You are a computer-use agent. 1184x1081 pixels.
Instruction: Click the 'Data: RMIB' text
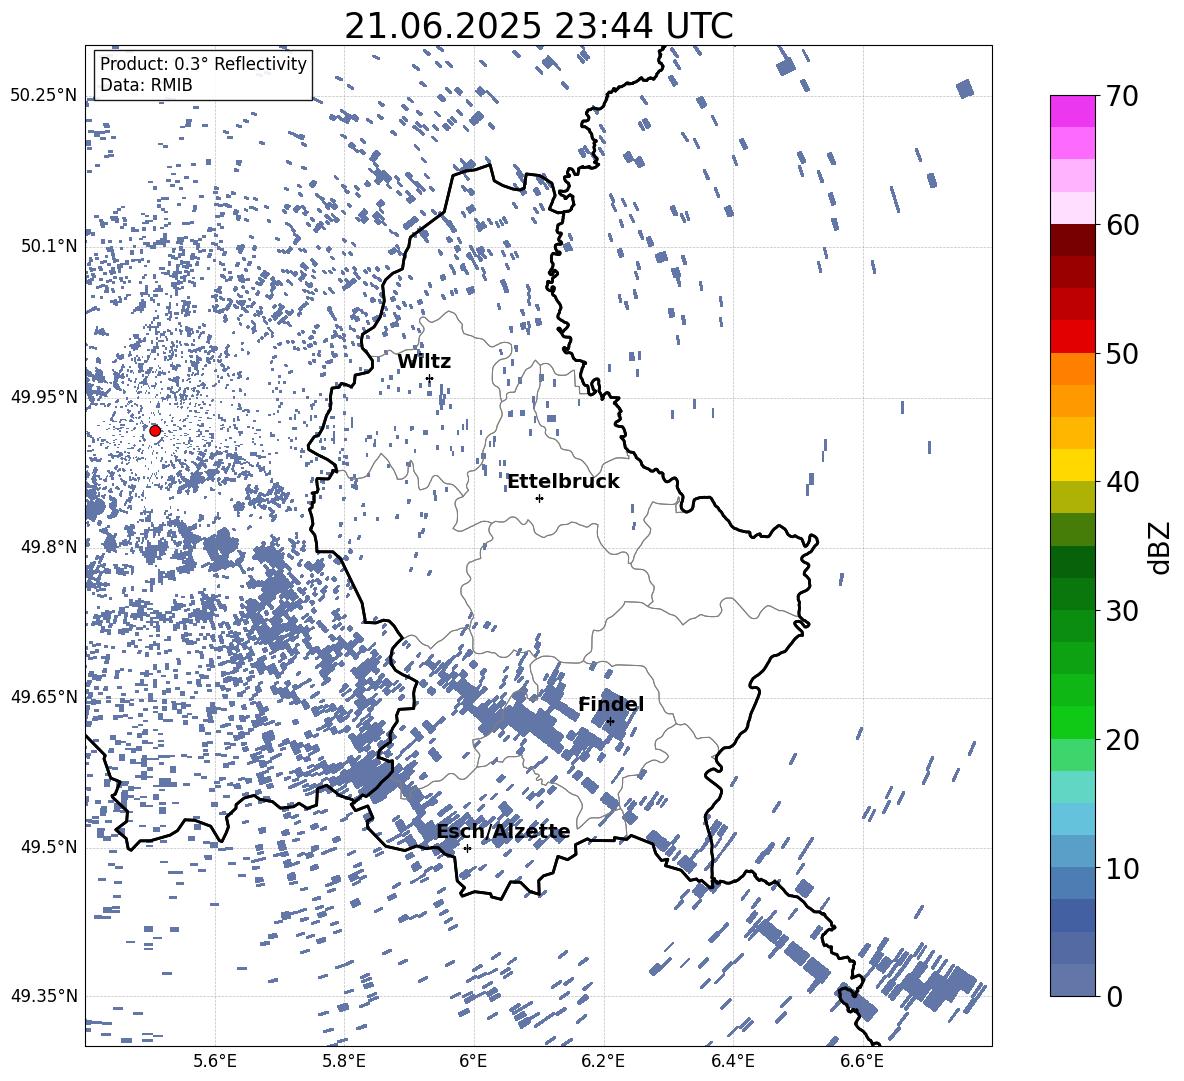click(146, 85)
